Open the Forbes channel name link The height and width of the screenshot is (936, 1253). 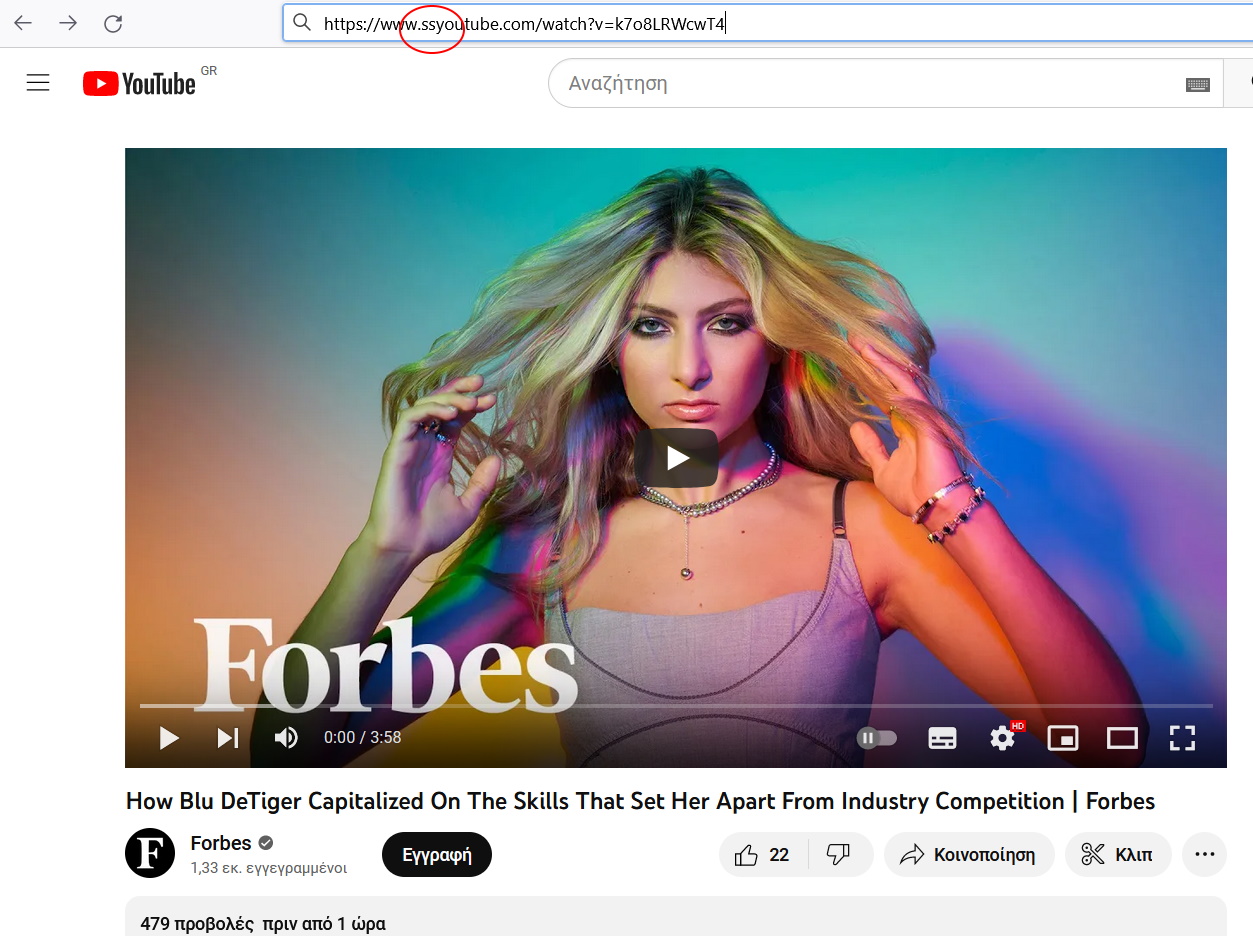221,843
